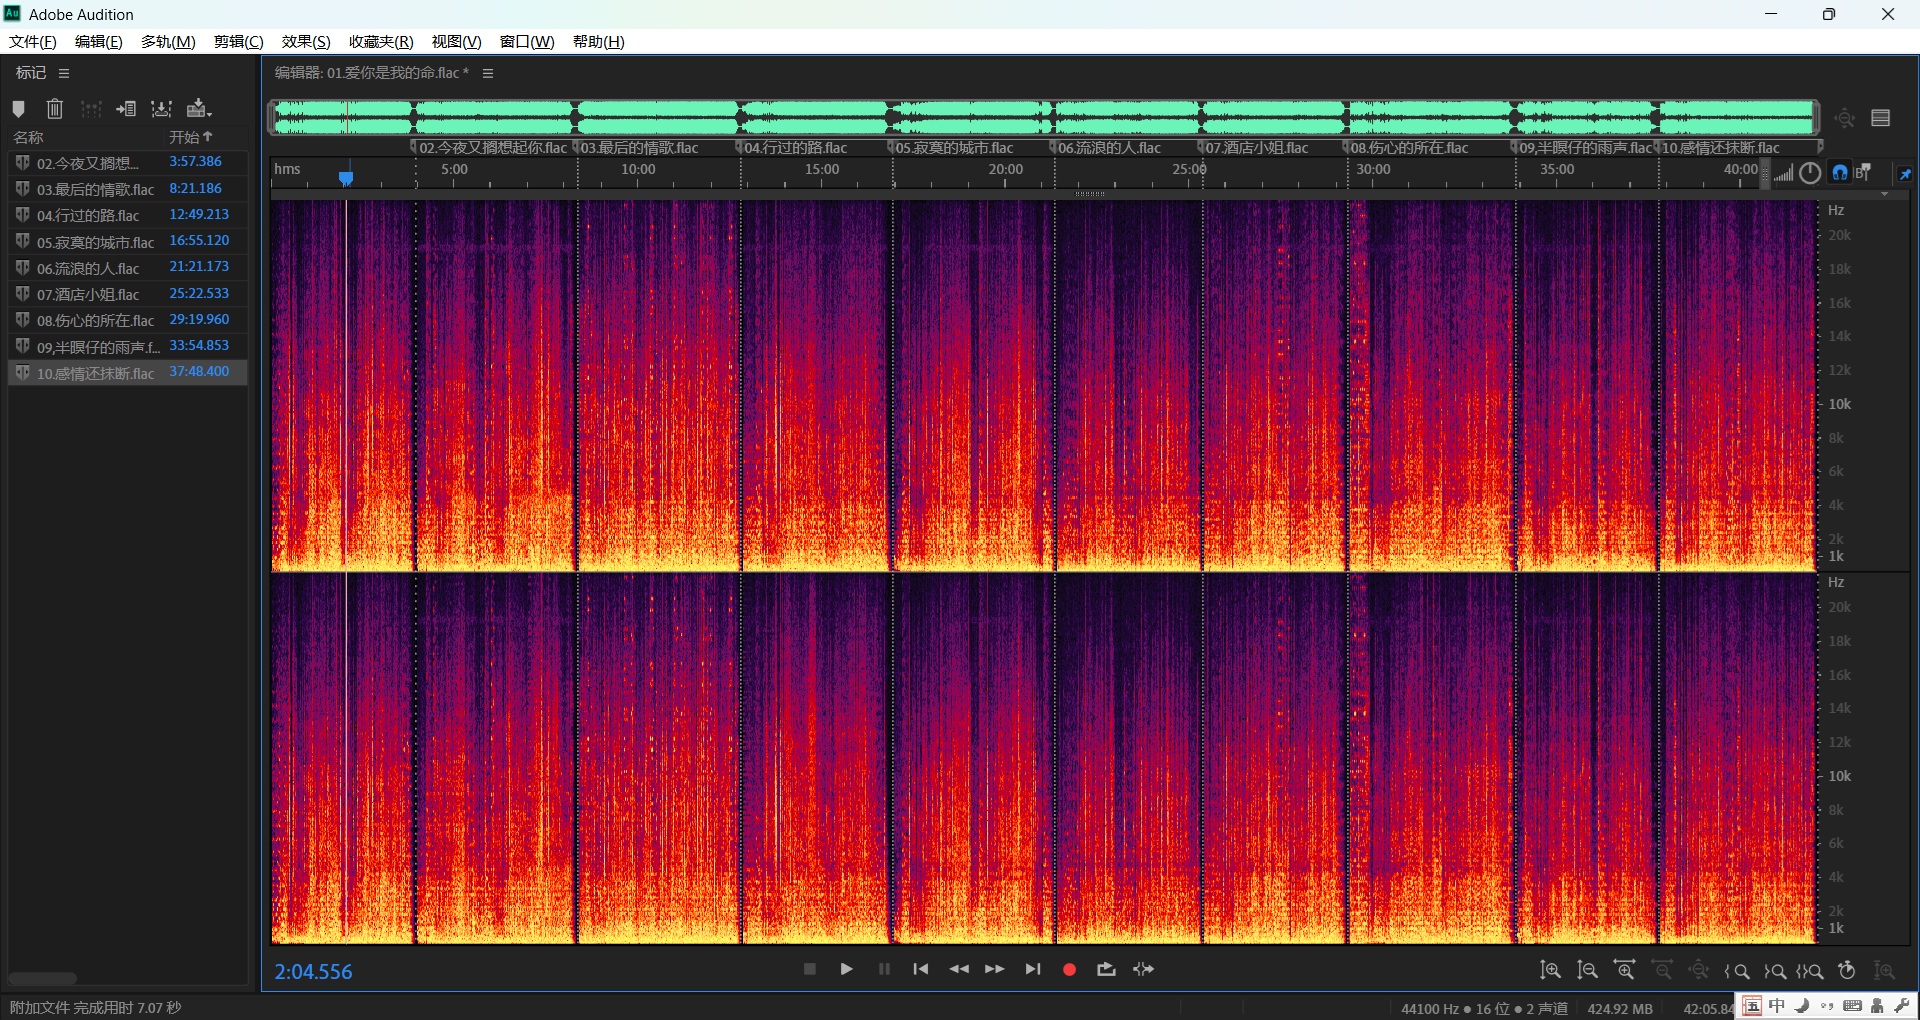Click zoom in amplitude icon
The image size is (1920, 1020).
coord(1550,970)
